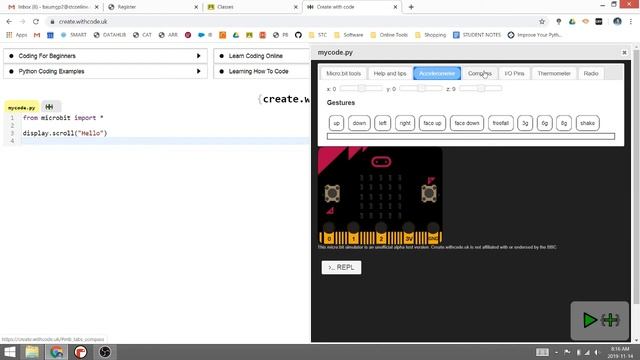This screenshot has height=360, width=640.
Task: Open Windows Start menu
Action: pos(9,352)
